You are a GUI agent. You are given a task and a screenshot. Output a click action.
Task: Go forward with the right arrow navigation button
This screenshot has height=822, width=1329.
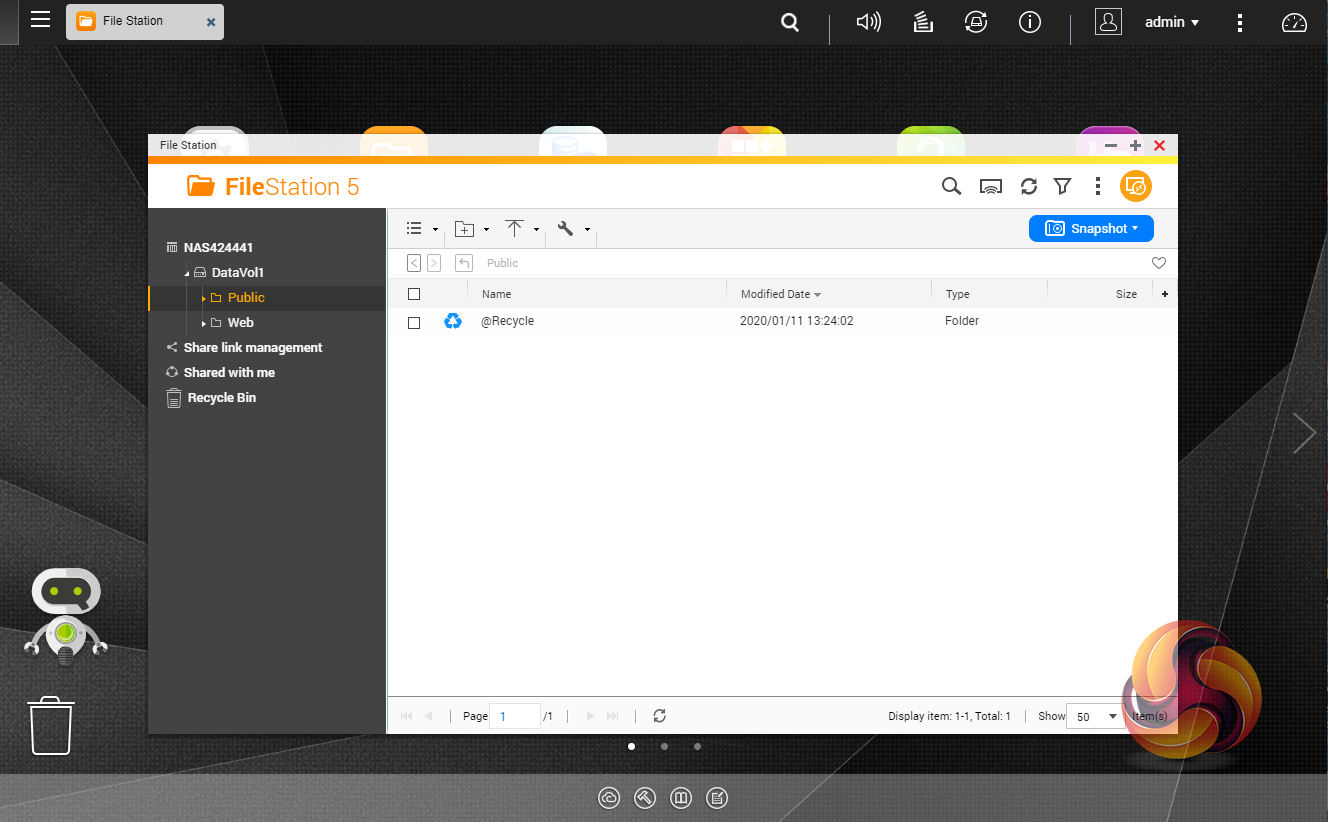coord(434,263)
